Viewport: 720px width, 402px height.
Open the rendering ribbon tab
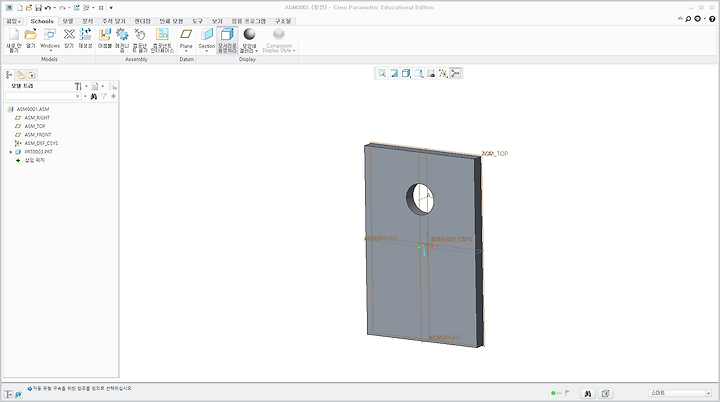click(x=142, y=21)
